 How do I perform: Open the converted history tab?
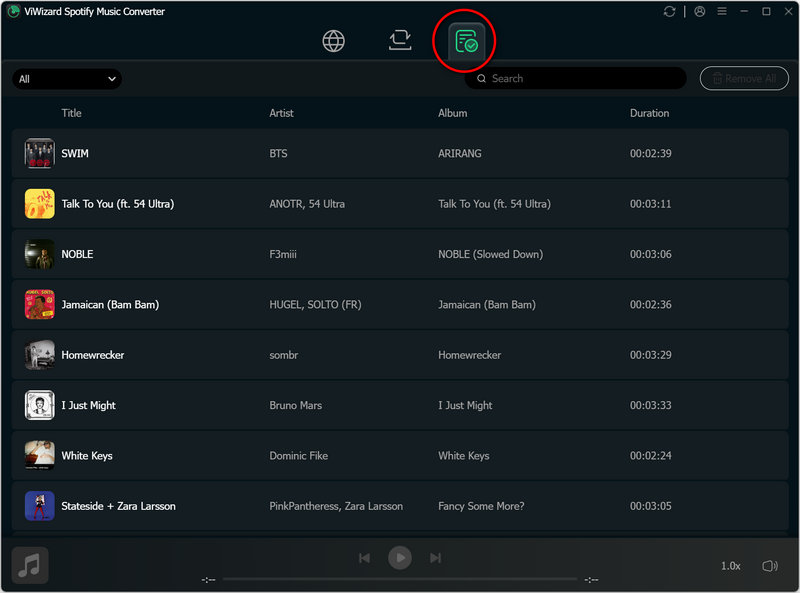pos(466,41)
